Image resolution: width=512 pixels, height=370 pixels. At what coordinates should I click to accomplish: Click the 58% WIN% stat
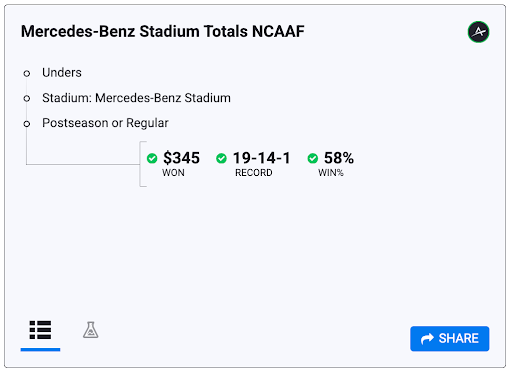339,158
